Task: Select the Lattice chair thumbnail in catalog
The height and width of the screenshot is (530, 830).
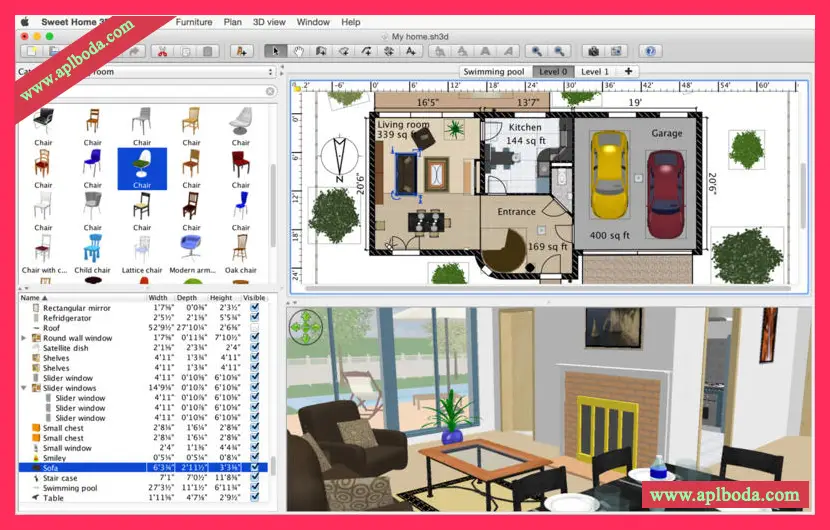Action: (142, 248)
